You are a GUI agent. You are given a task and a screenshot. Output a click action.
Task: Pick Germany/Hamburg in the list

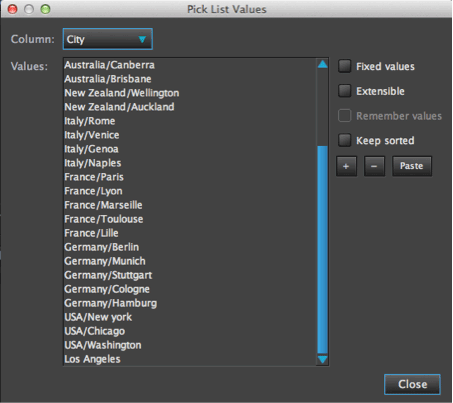tap(190, 303)
